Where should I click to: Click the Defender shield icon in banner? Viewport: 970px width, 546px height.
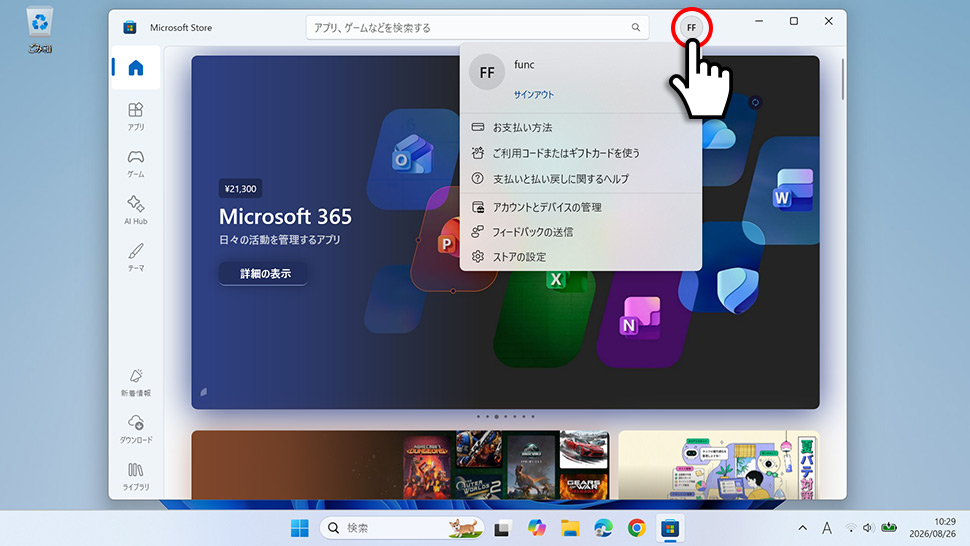coord(737,290)
